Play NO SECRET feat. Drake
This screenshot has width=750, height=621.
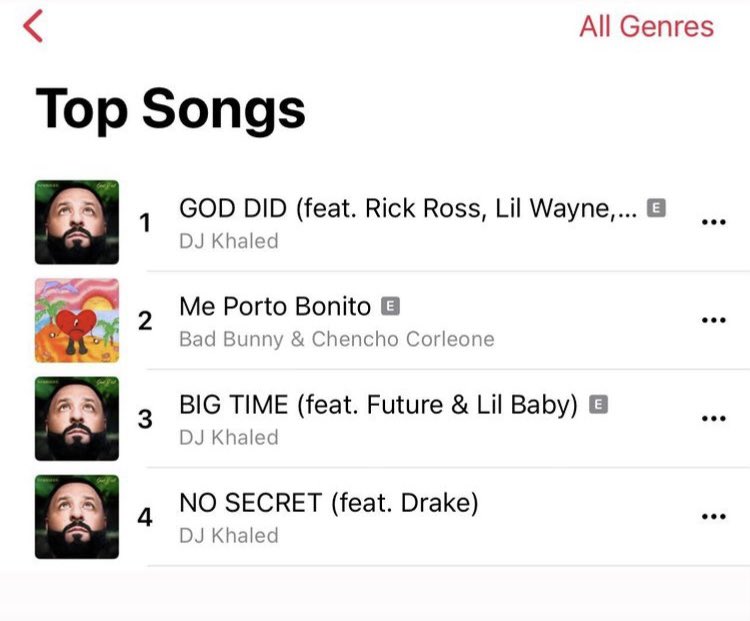tap(329, 503)
